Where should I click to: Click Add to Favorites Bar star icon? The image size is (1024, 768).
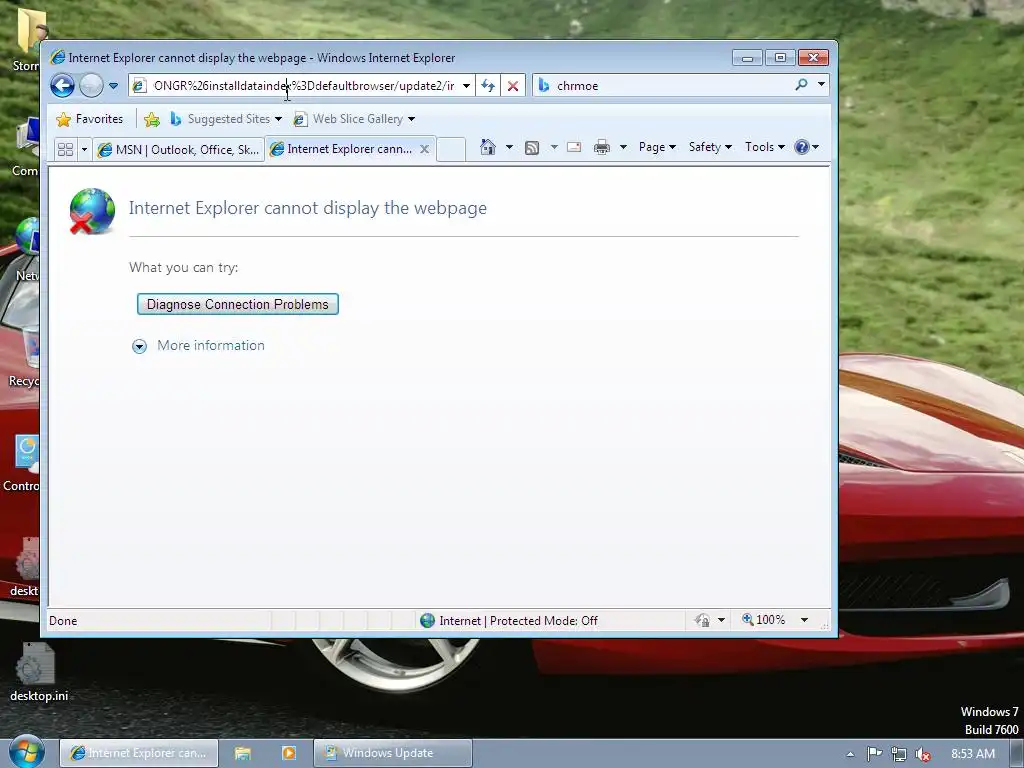pos(152,119)
